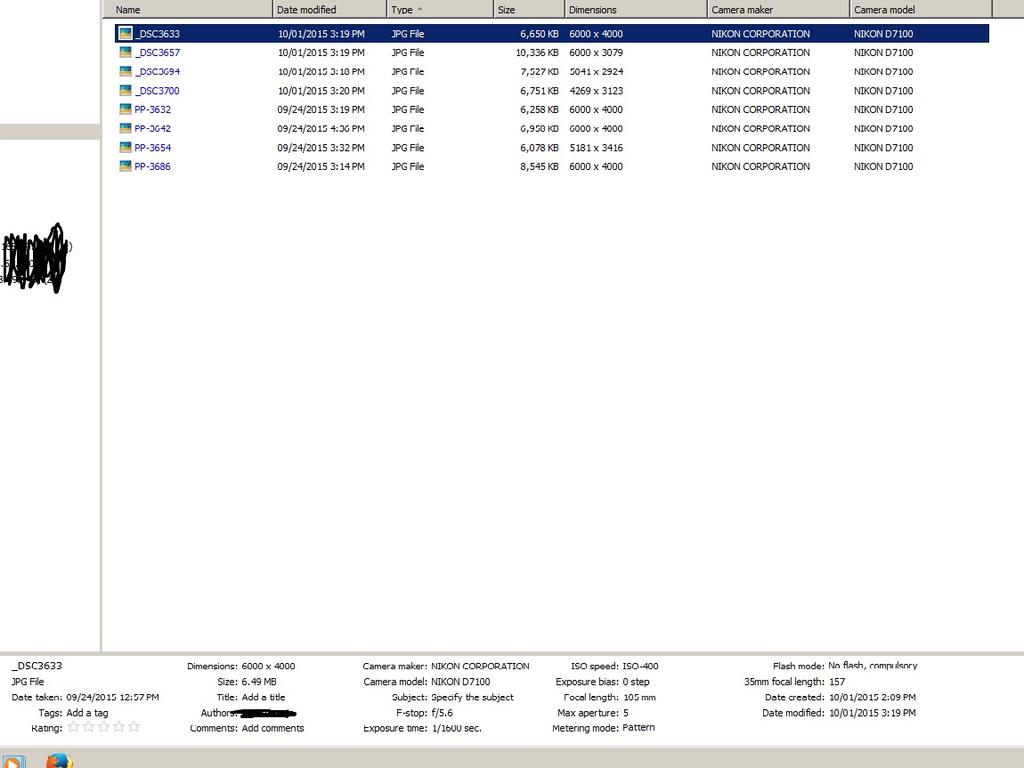Viewport: 1024px width, 768px height.
Task: Sort by the Camera model column
Action: [920, 10]
